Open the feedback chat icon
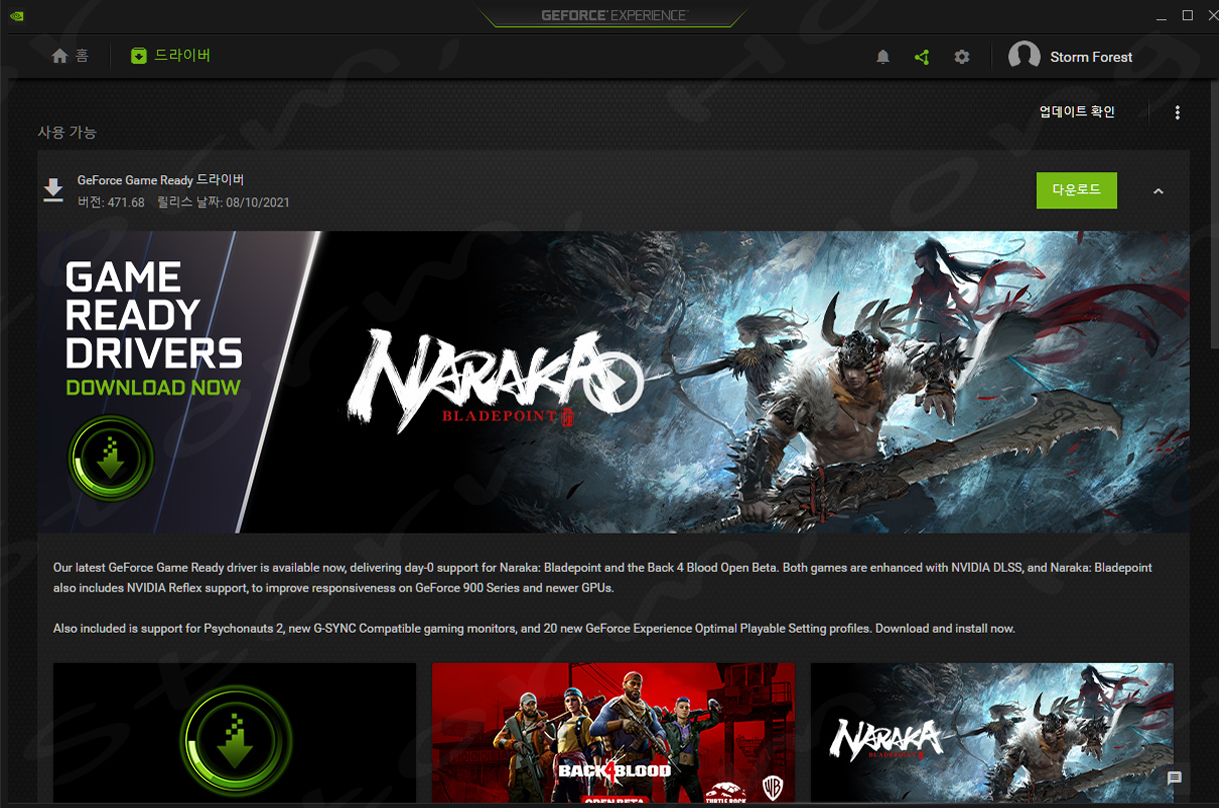 [1174, 778]
